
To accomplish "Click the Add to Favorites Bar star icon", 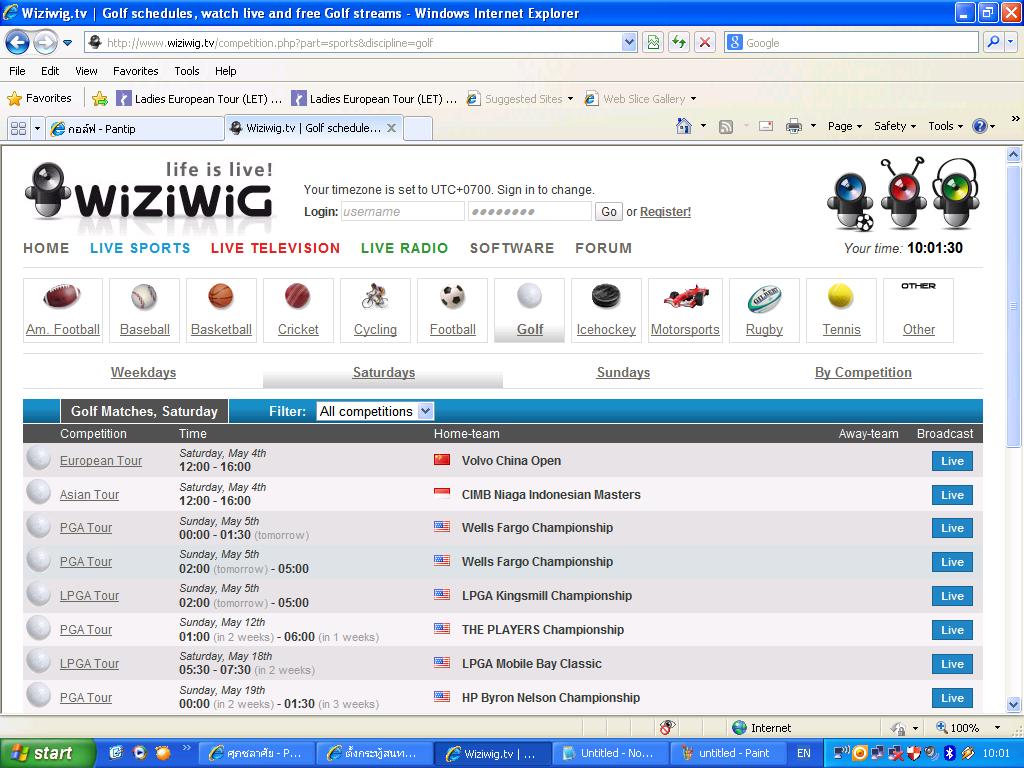I will (x=100, y=99).
